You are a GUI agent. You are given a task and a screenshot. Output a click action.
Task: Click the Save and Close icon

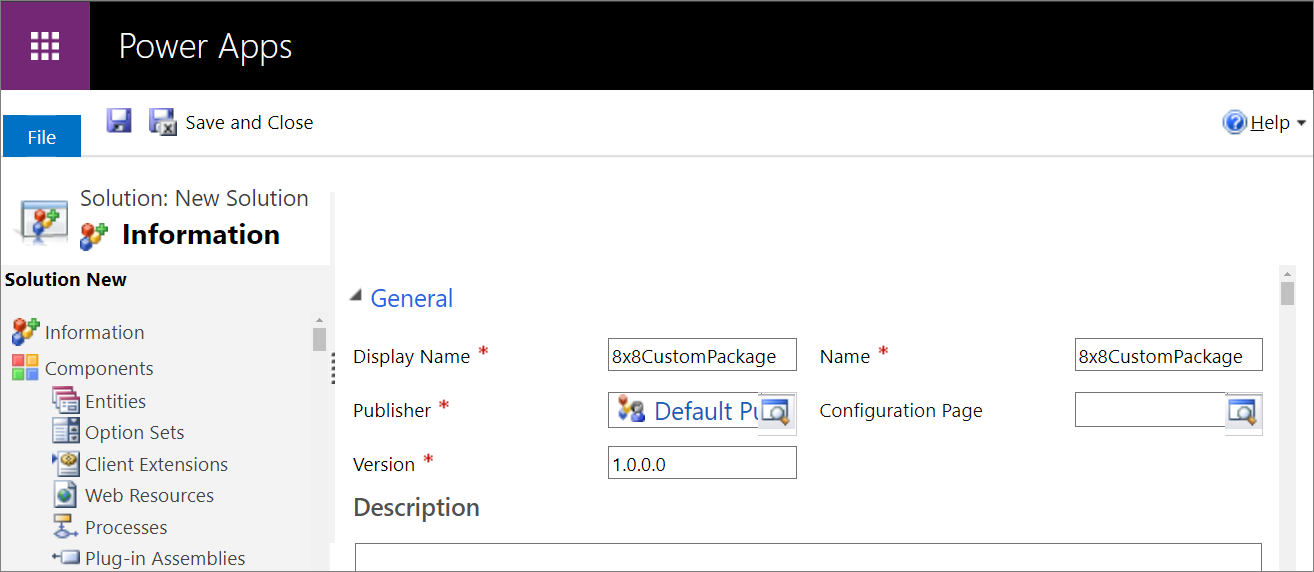[x=163, y=122]
